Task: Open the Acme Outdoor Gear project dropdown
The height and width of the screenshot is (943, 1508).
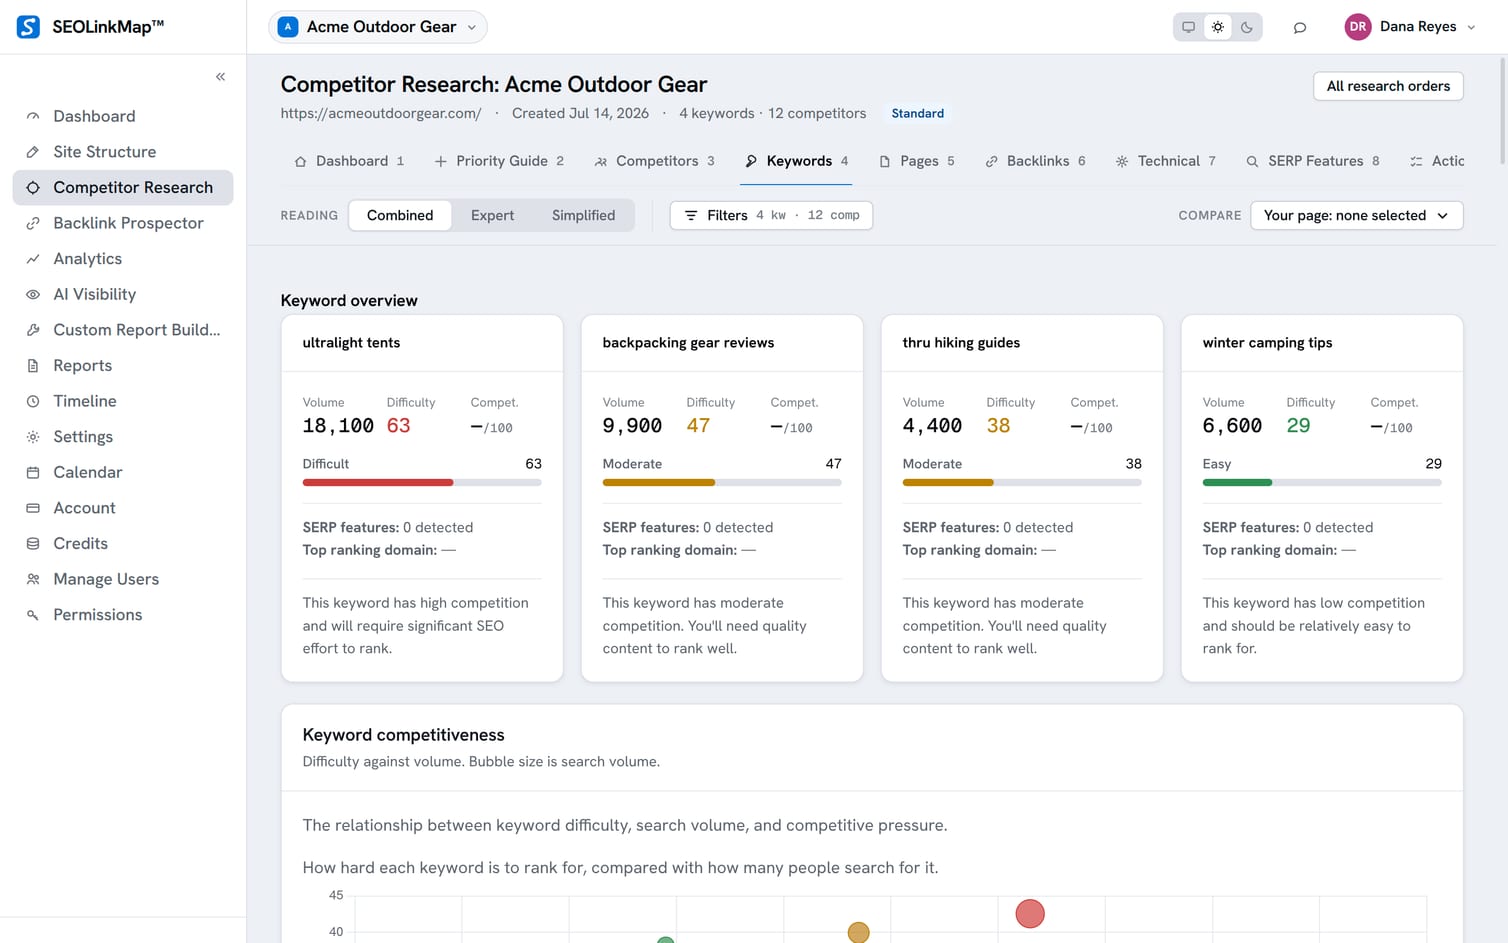Action: [x=378, y=27]
